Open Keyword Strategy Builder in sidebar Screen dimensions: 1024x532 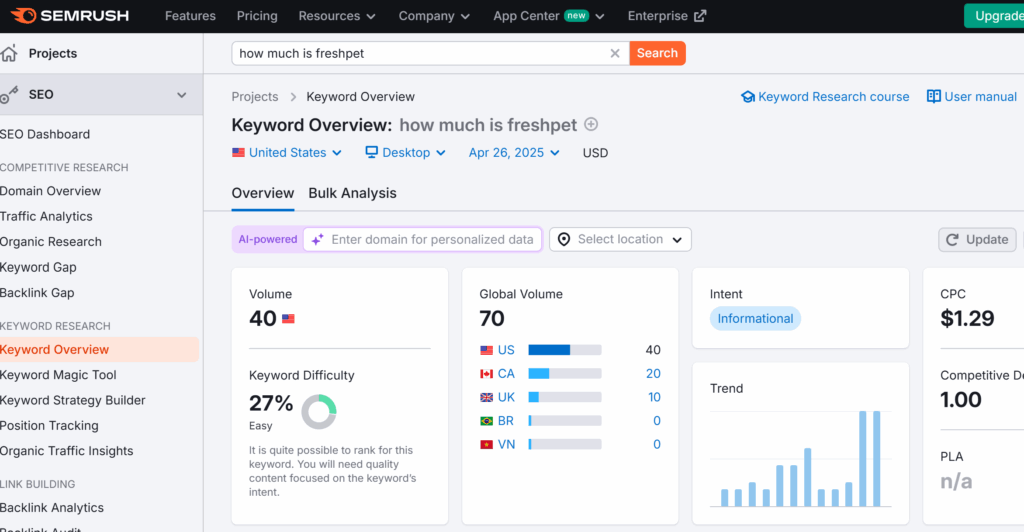(72, 401)
